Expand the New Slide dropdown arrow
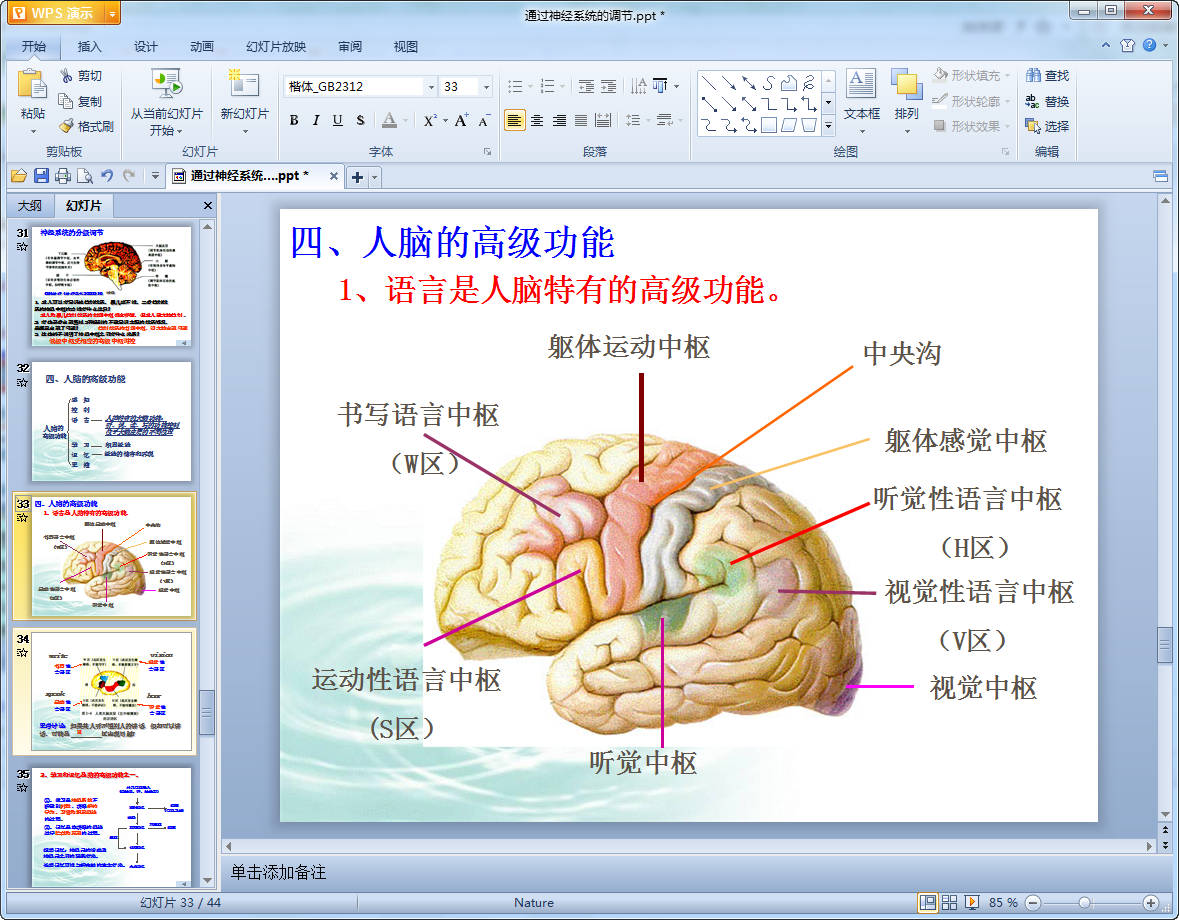This screenshot has height=920, width=1179. pos(244,132)
